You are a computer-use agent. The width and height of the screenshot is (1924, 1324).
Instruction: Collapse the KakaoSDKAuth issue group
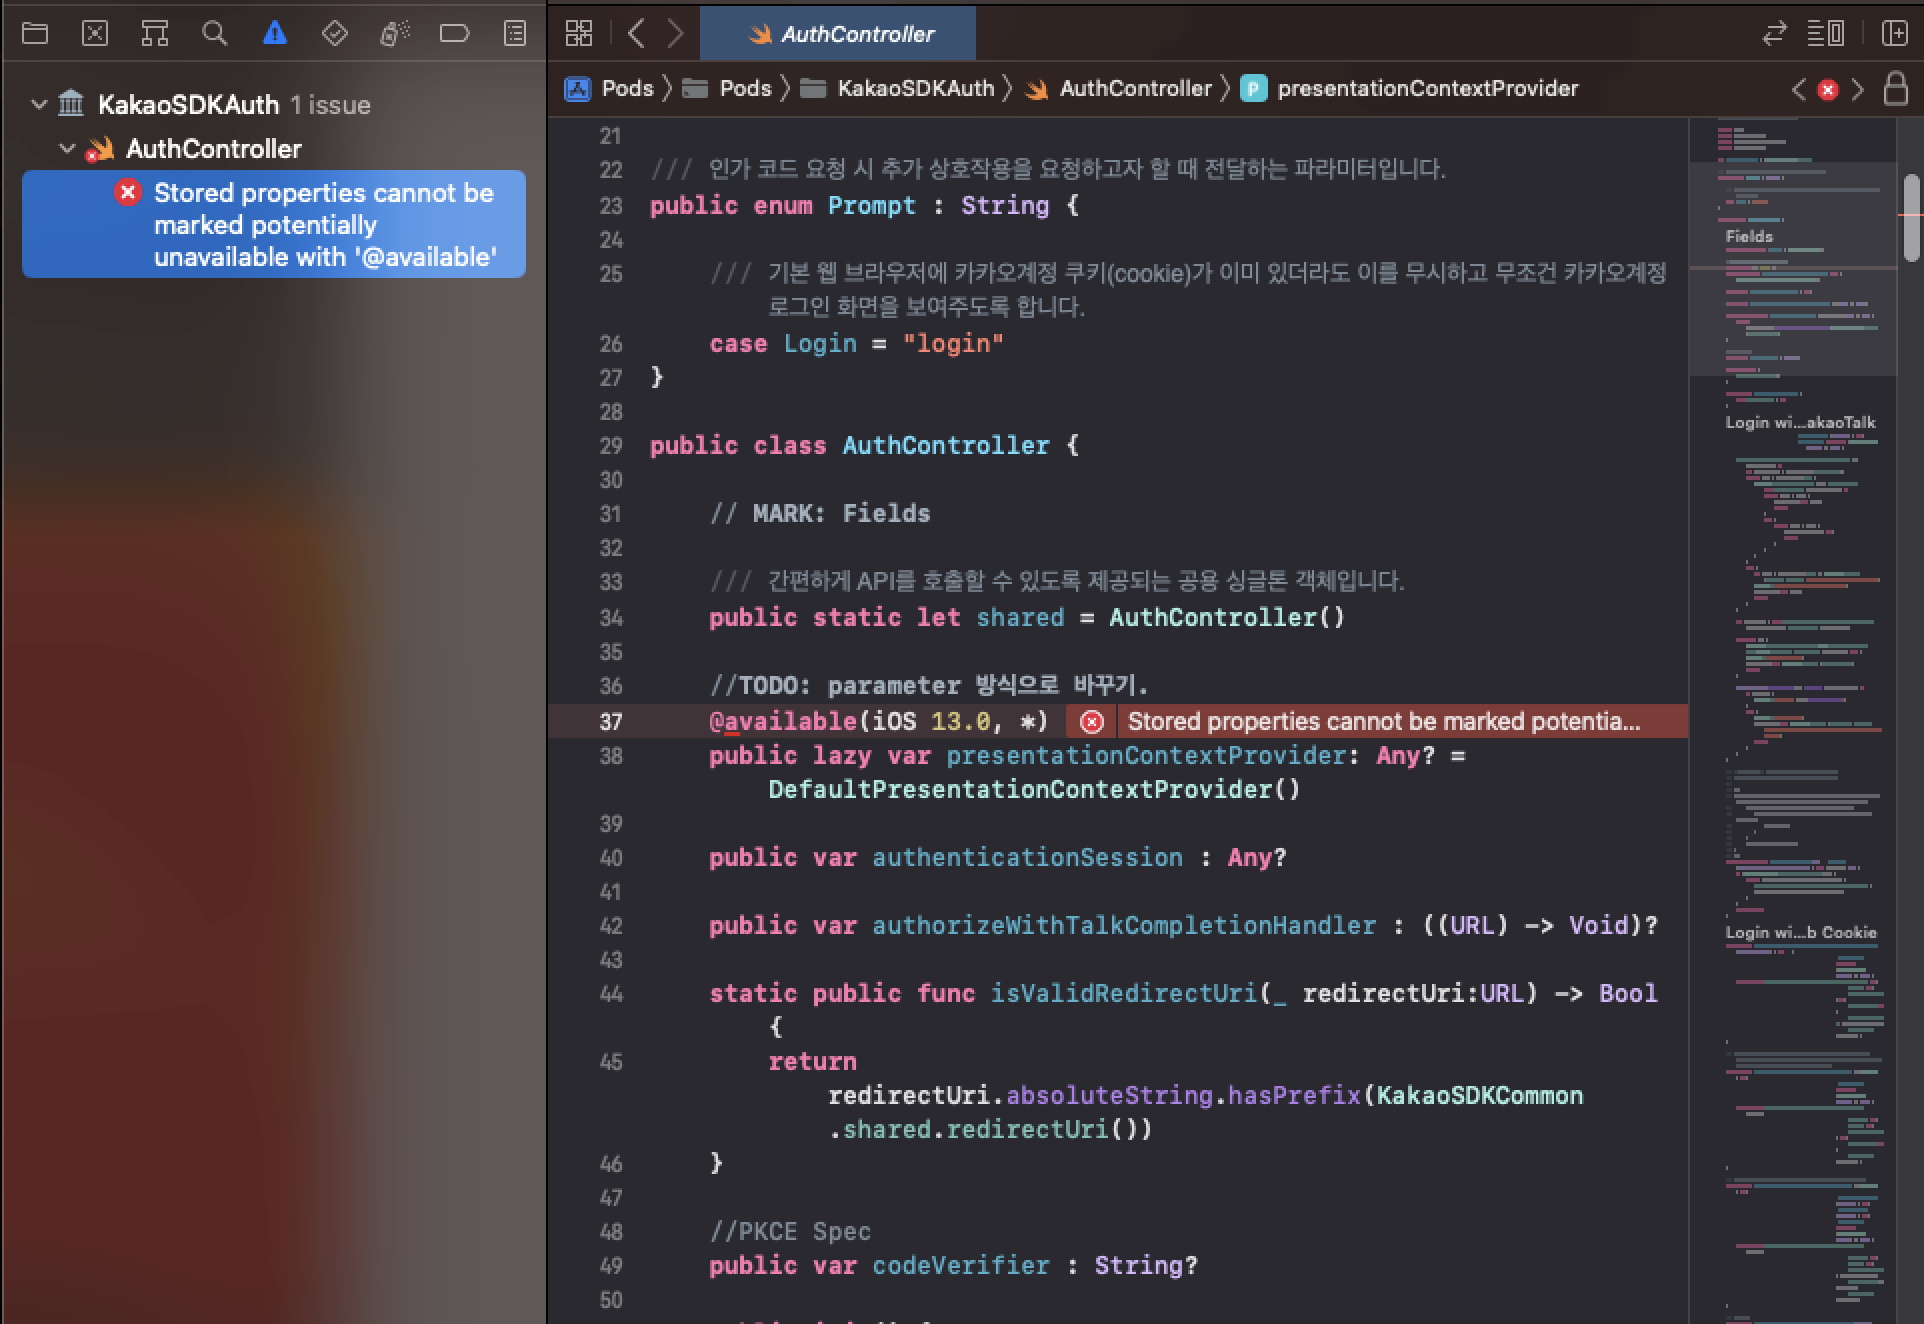click(x=39, y=104)
